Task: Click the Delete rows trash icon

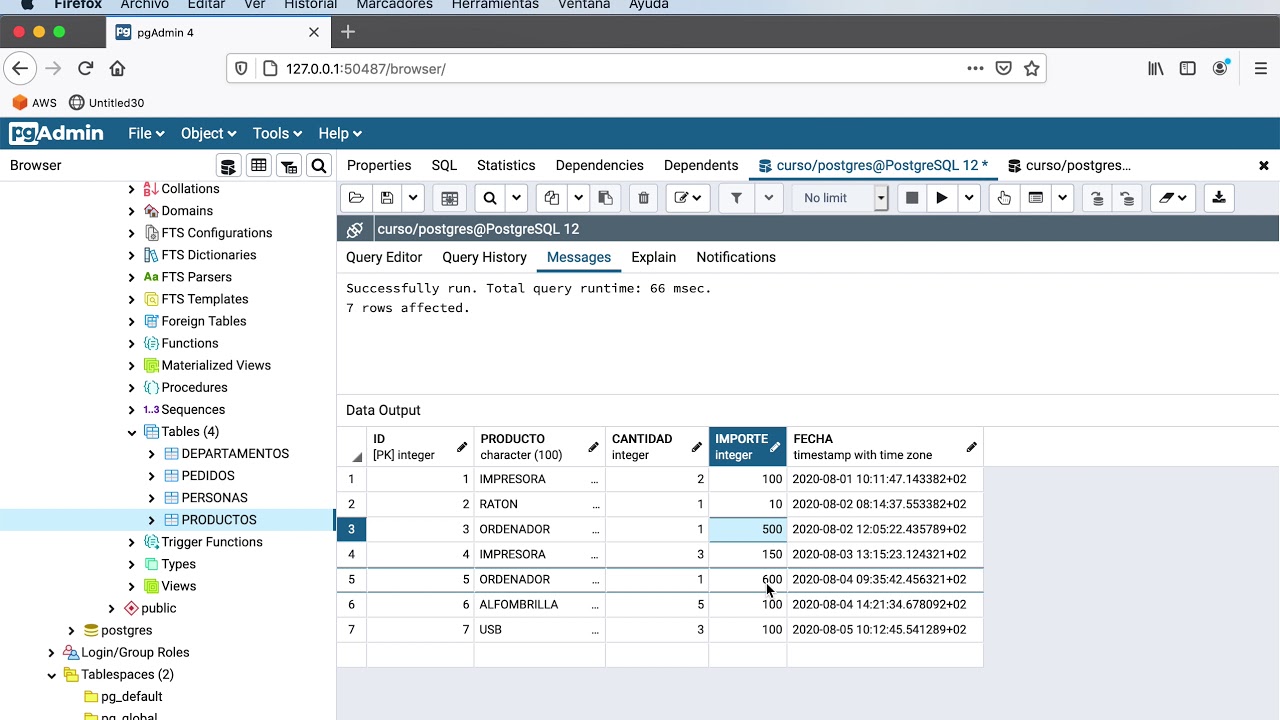Action: coord(644,198)
